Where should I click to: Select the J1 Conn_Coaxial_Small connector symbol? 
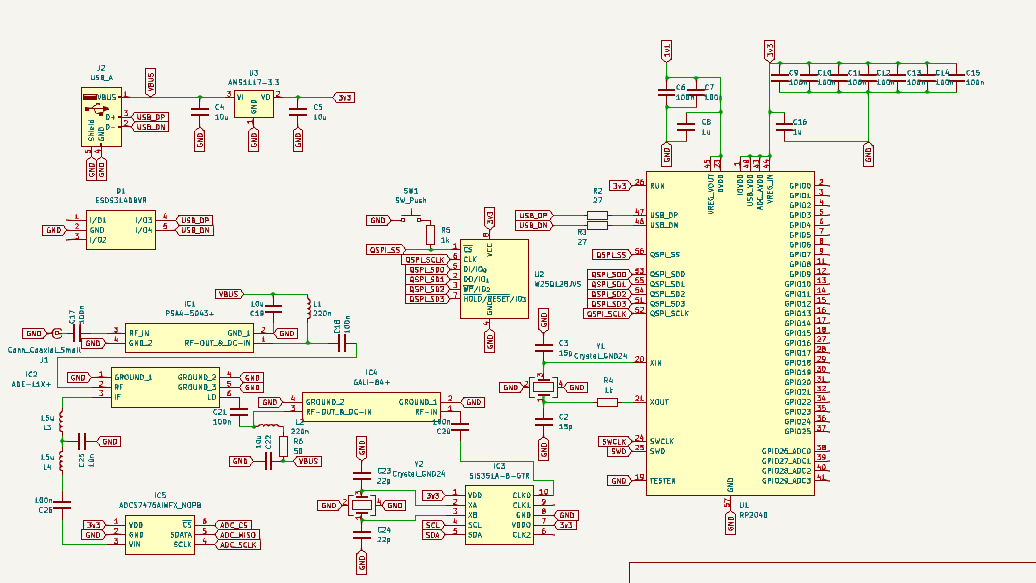pos(57,334)
